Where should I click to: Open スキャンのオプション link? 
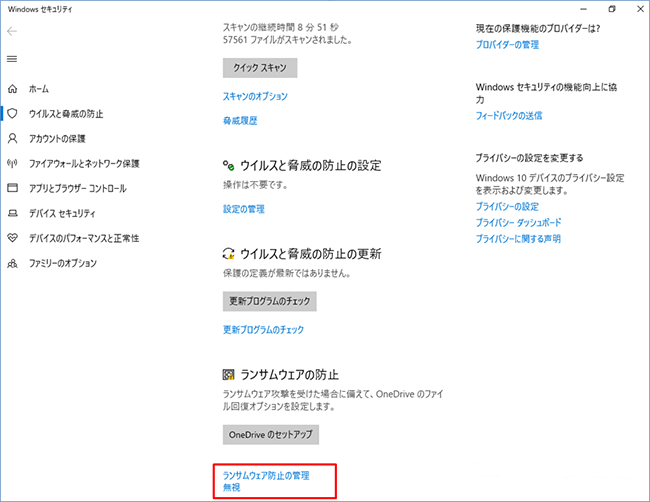point(255,96)
